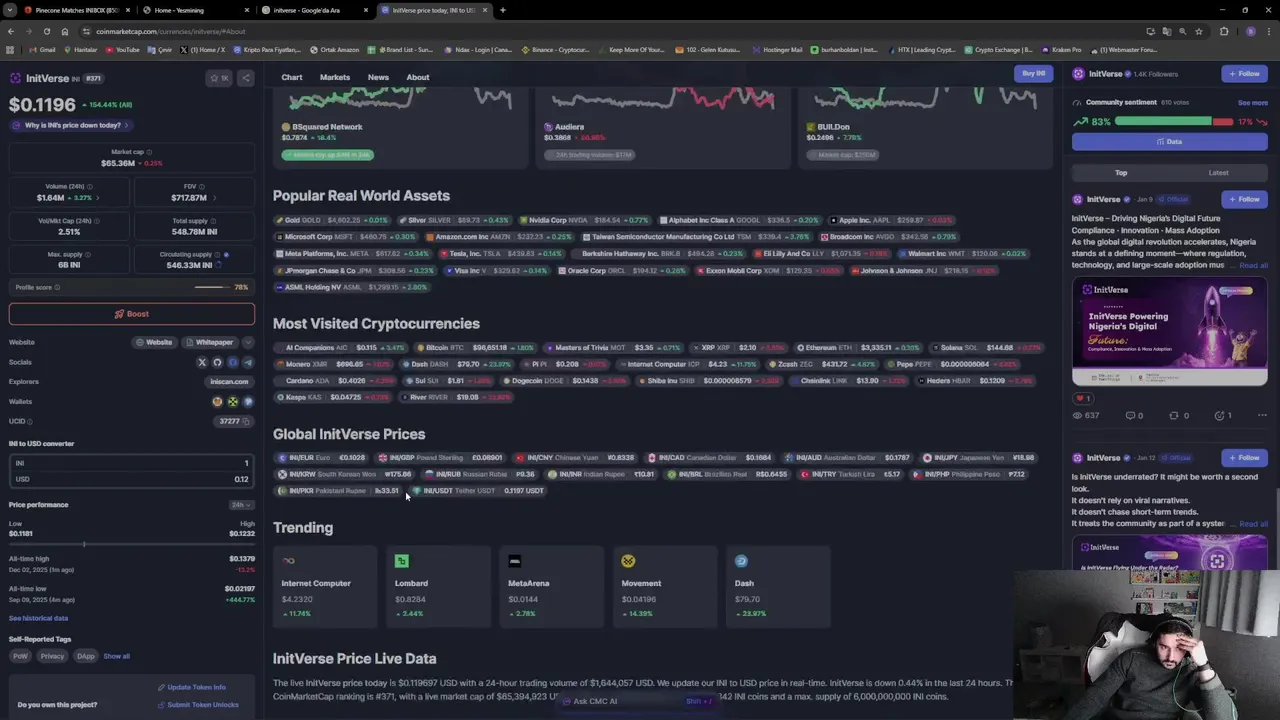Open a new browser tab with plus icon
1280x720 pixels.
pos(502,10)
